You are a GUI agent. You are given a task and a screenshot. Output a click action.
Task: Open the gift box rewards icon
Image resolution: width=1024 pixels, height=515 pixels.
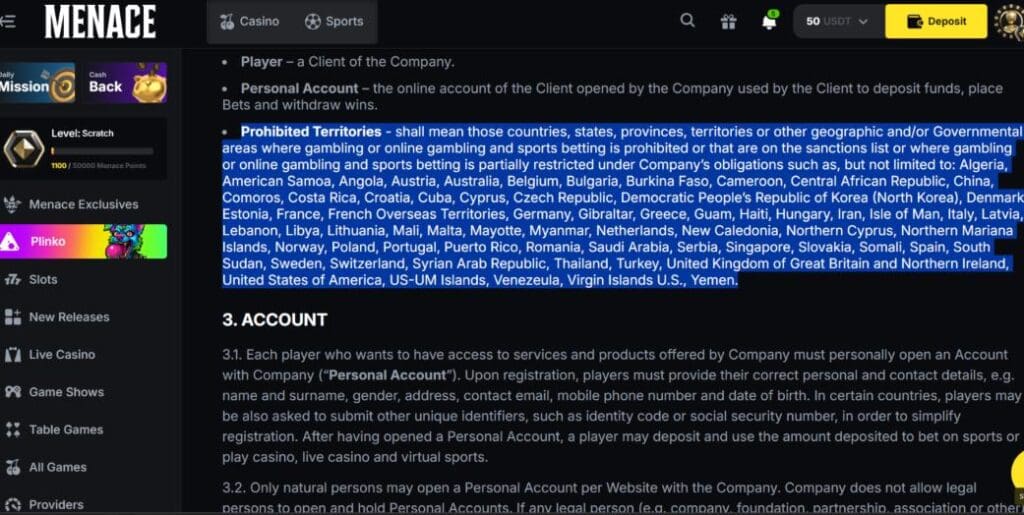(729, 21)
